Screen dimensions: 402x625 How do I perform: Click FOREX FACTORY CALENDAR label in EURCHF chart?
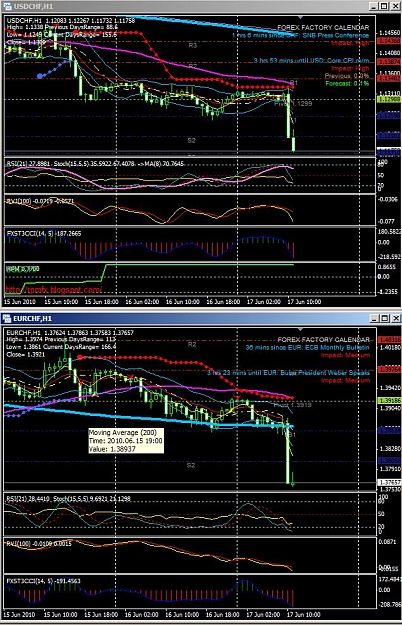click(323, 340)
